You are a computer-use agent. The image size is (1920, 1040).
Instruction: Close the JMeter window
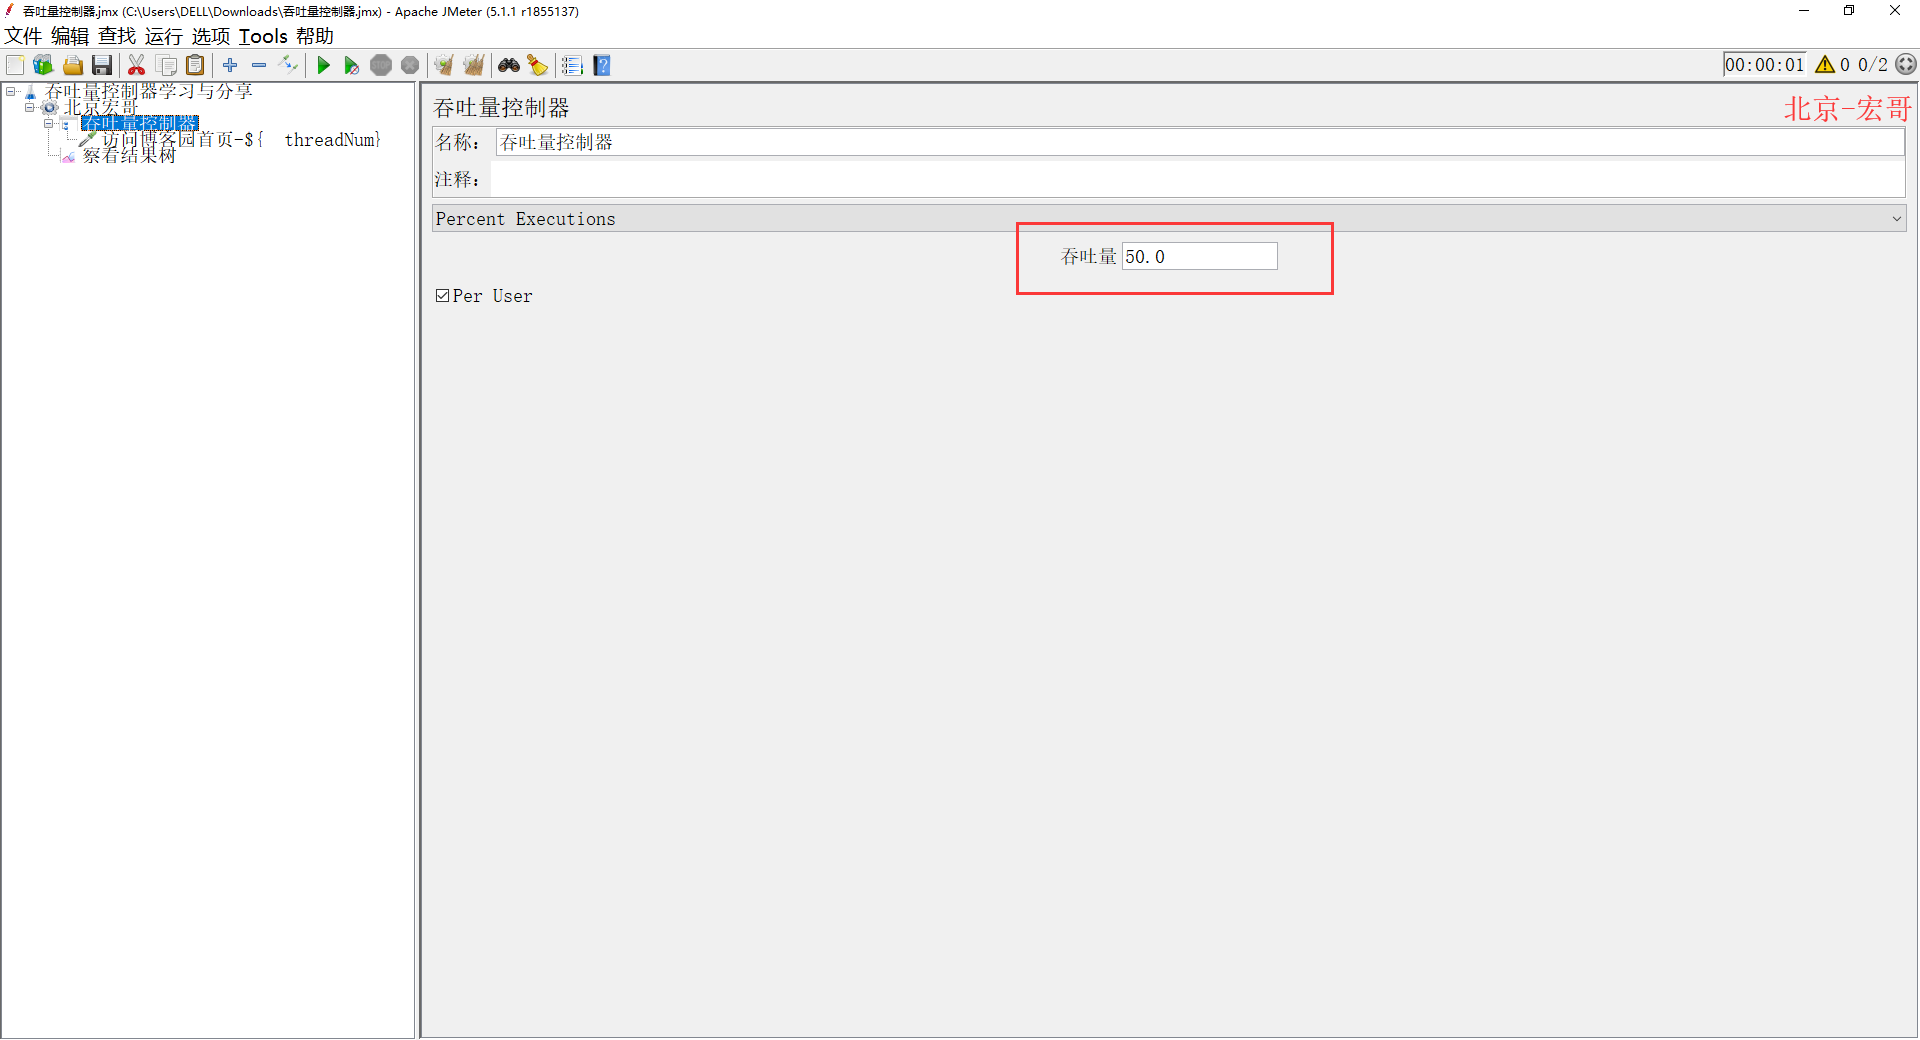pyautogui.click(x=1895, y=11)
